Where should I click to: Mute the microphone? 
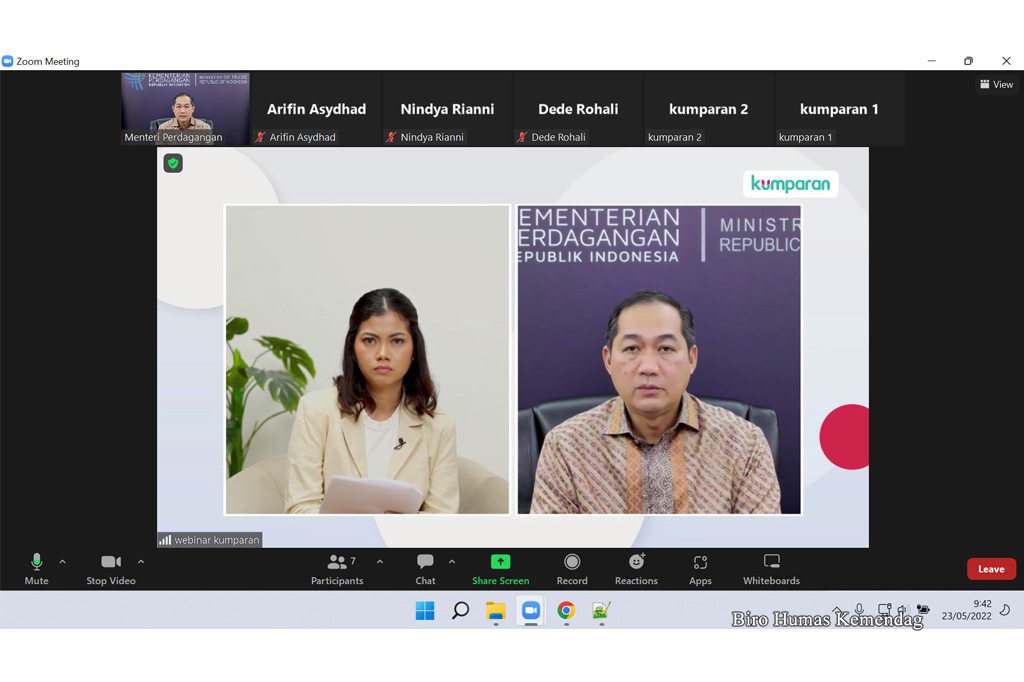click(37, 568)
